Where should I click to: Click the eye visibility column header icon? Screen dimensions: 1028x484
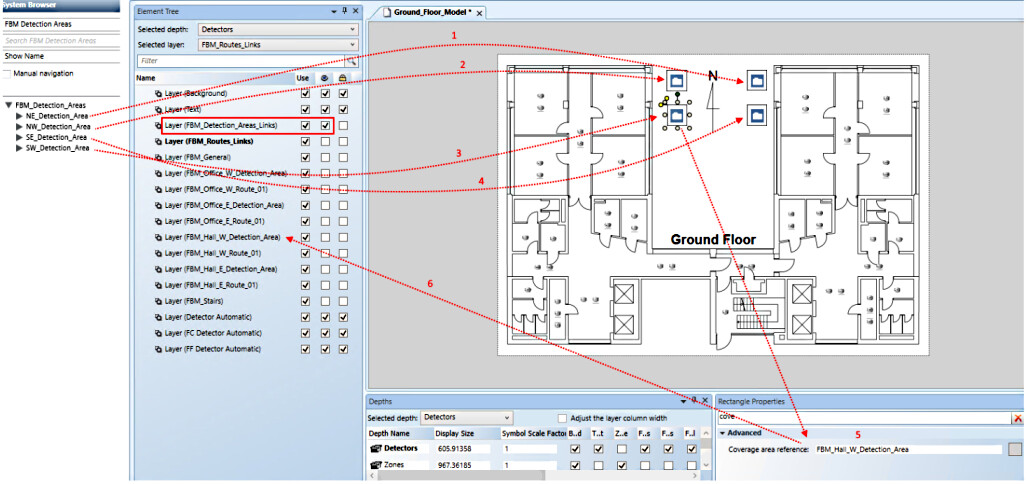pyautogui.click(x=326, y=77)
